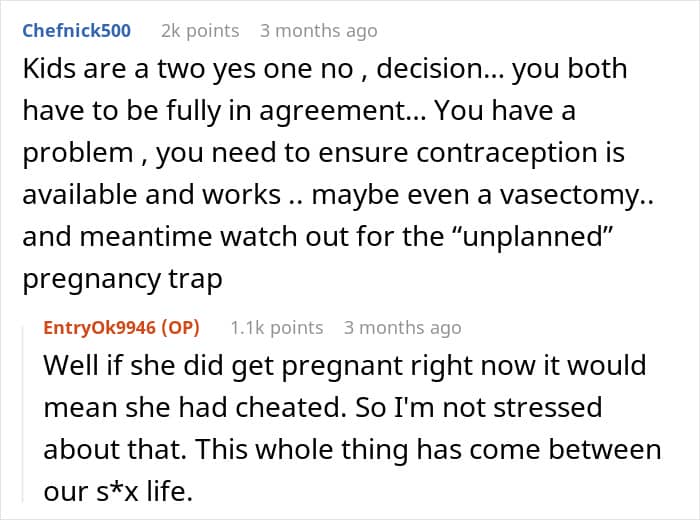700x520 pixels.
Task: Click the word "contraception" in the comment
Action: click(x=507, y=153)
